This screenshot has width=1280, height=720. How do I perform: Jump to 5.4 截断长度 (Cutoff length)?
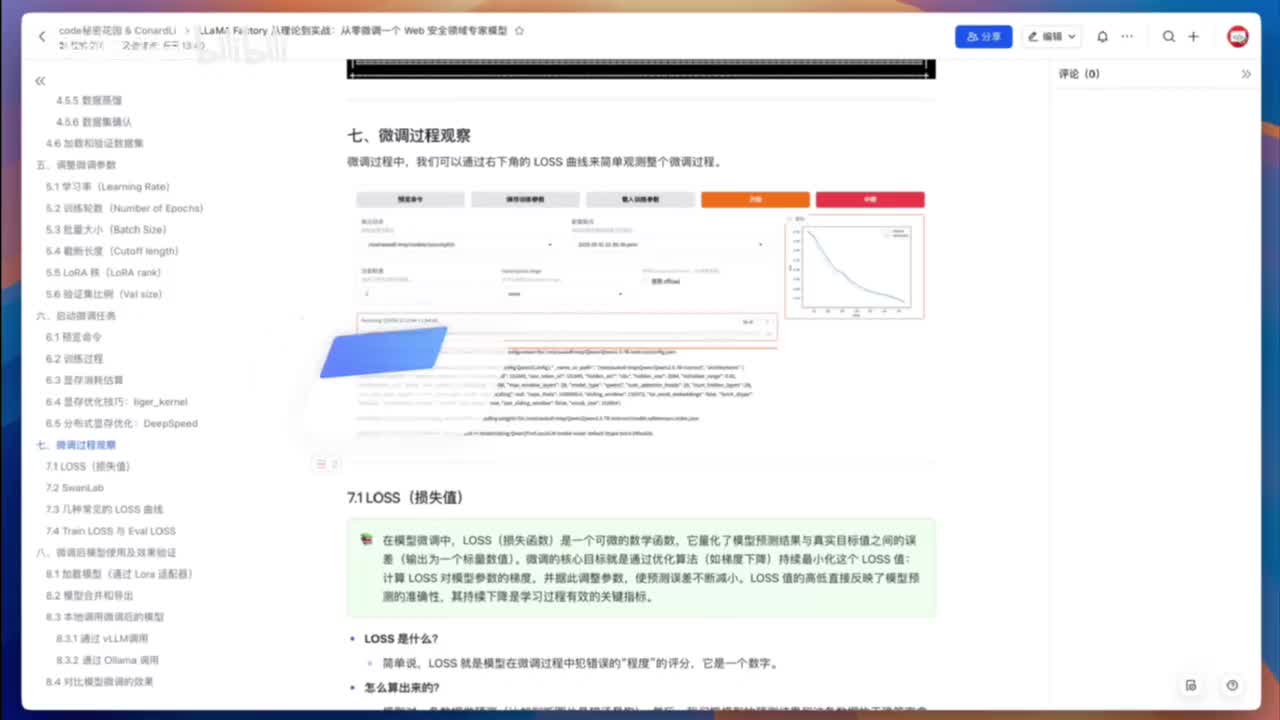click(112, 251)
